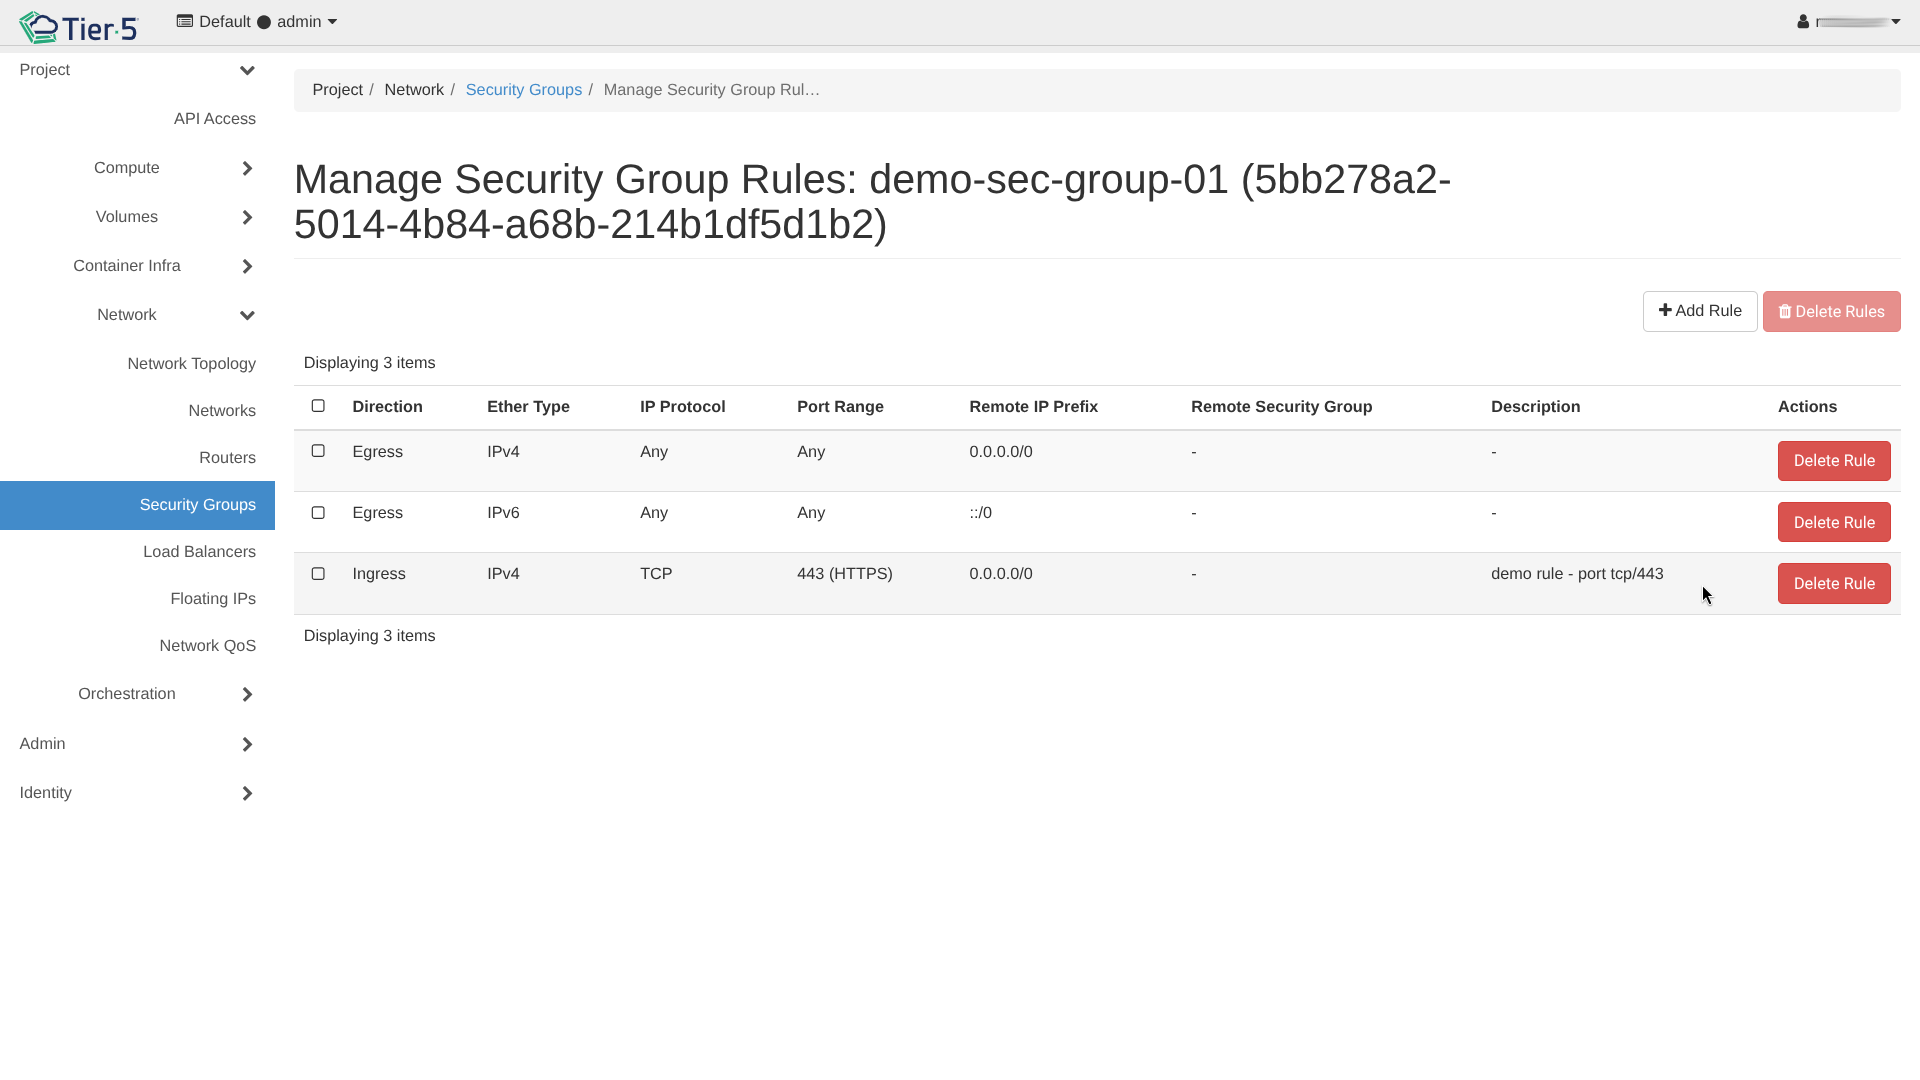The image size is (1920, 1080).
Task: Click the plus icon on Add Rule
Action: point(1665,311)
